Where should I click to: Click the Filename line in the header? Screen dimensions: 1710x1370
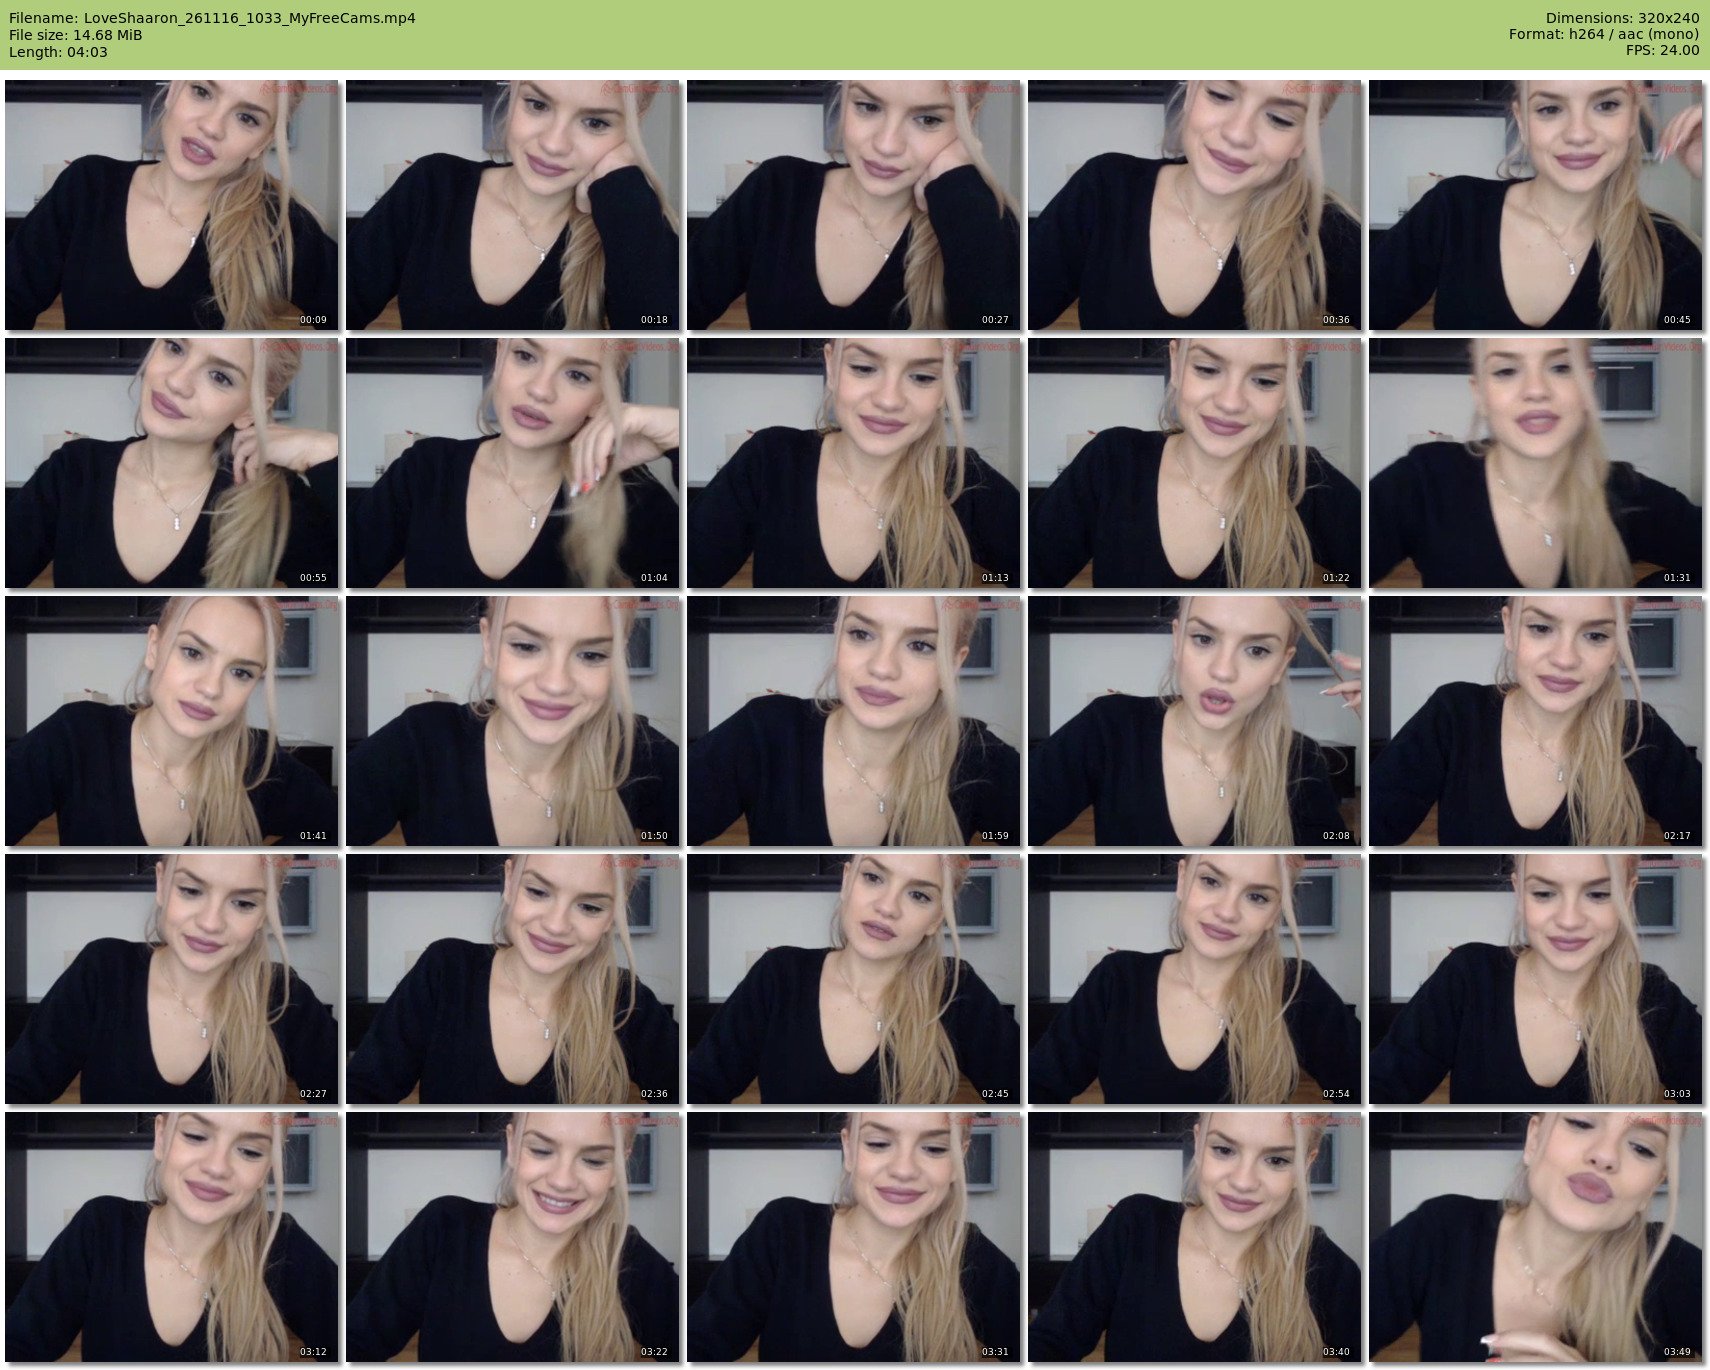(x=212, y=18)
